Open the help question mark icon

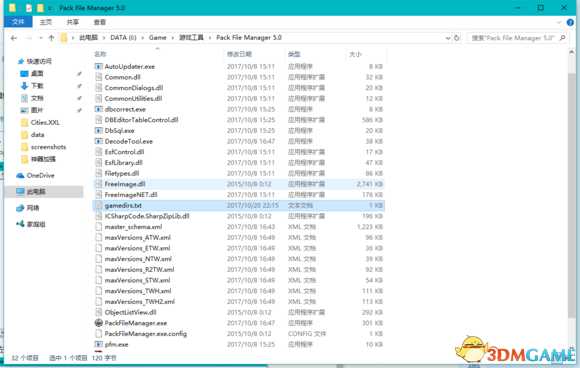(x=570, y=22)
